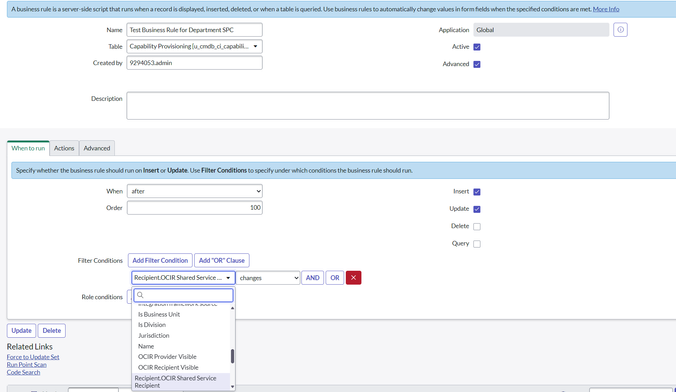Switch to When to run tab
The width and height of the screenshot is (676, 392).
click(28, 148)
